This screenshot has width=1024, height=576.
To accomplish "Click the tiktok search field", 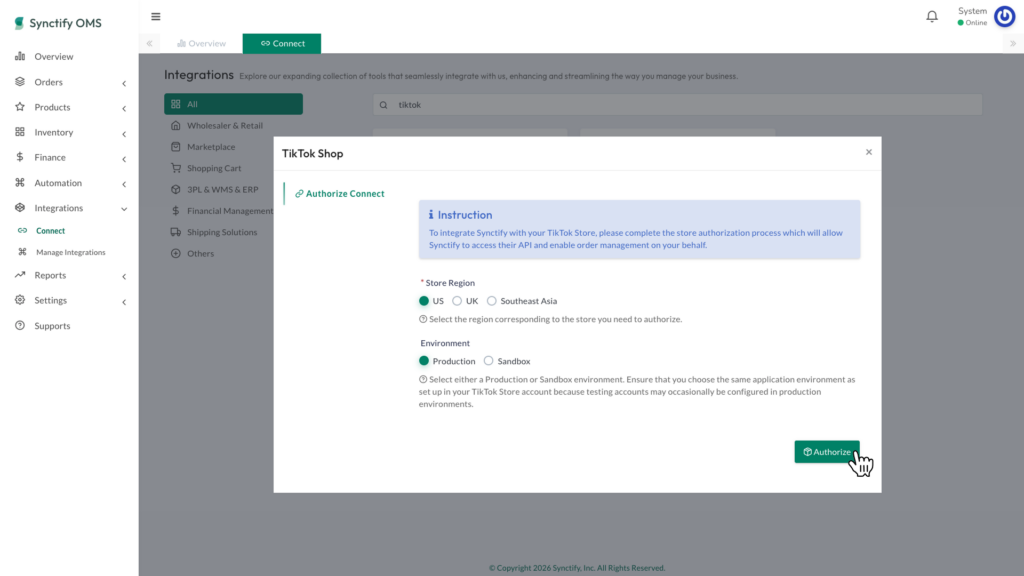I will pos(677,104).
